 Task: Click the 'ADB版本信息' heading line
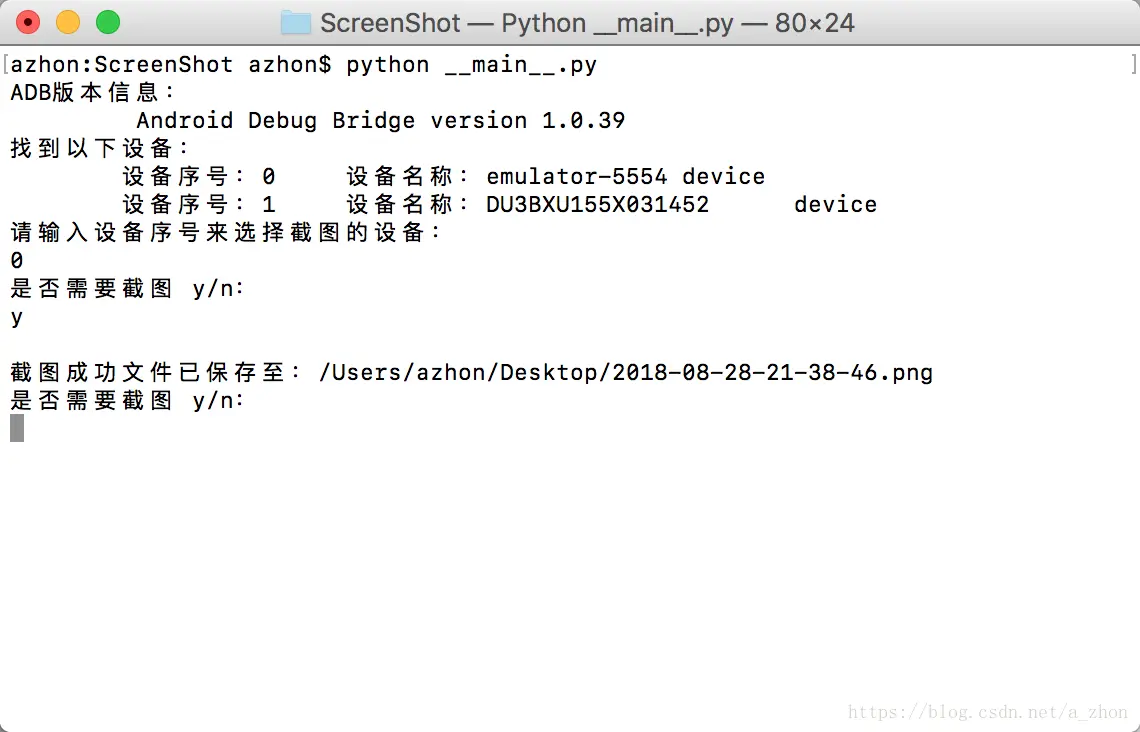click(x=92, y=93)
